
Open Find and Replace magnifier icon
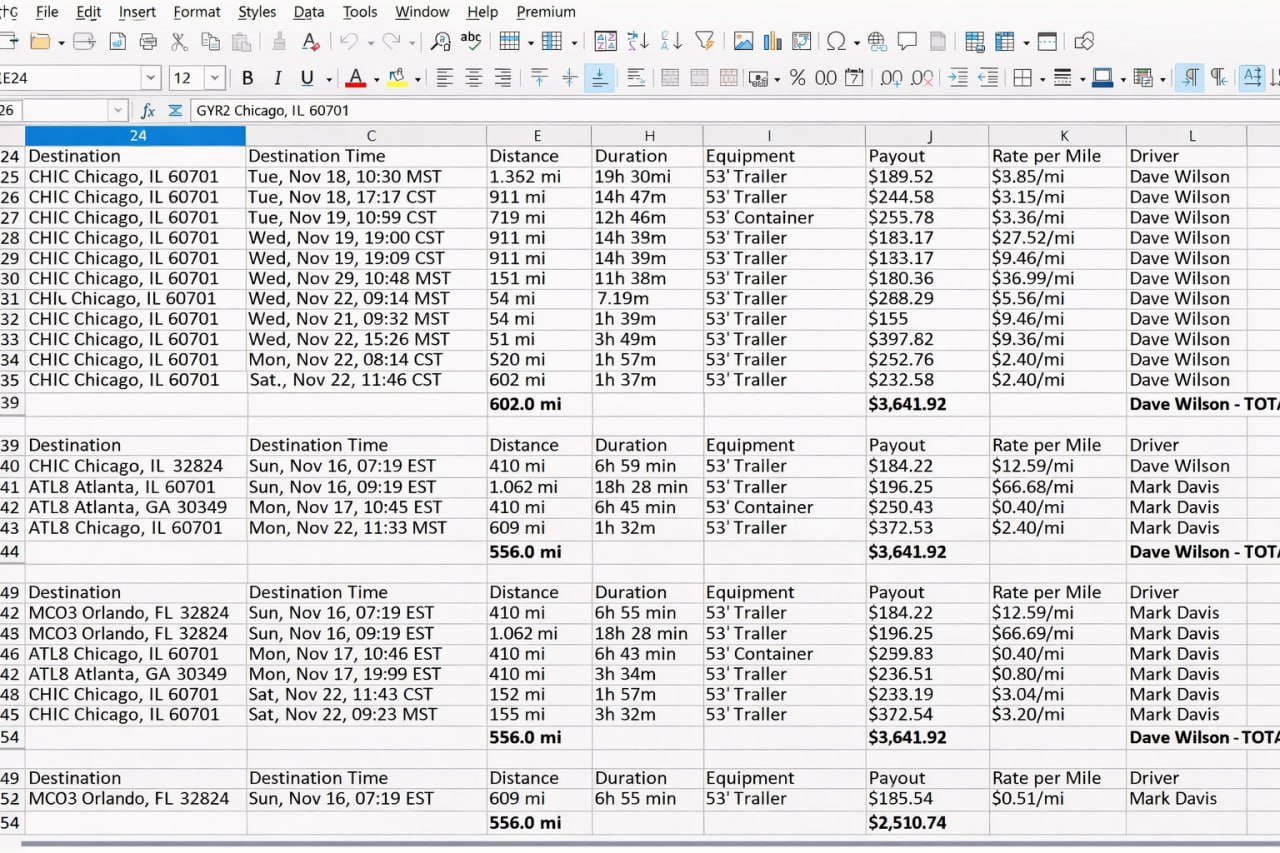pyautogui.click(x=440, y=42)
